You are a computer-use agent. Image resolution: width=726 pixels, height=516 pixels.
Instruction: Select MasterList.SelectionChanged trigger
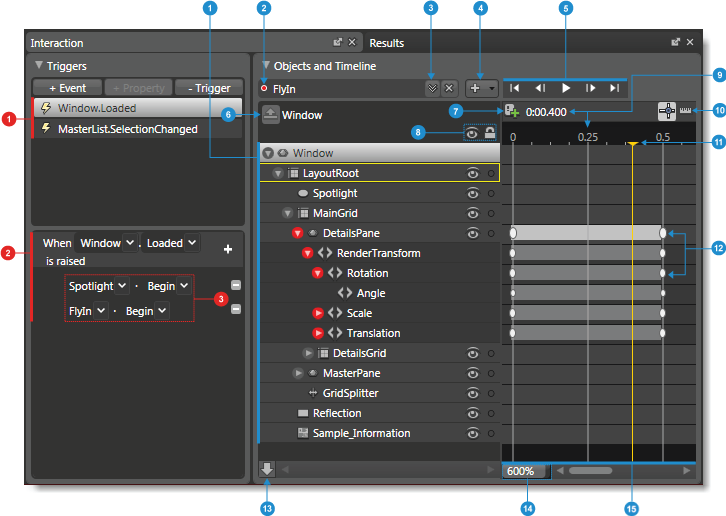[138, 129]
